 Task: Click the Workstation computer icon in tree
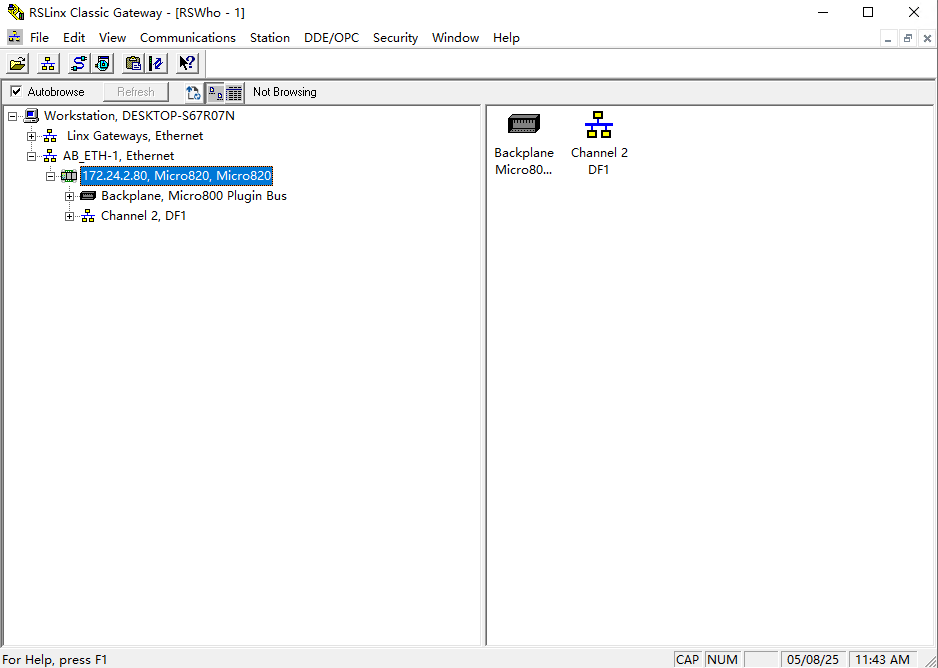coord(32,115)
